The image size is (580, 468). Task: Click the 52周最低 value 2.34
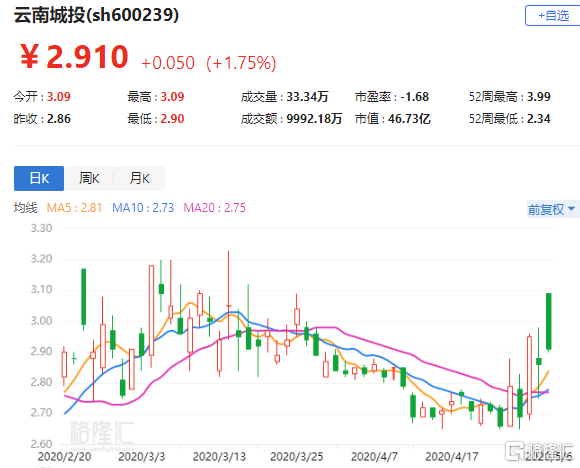[539, 119]
